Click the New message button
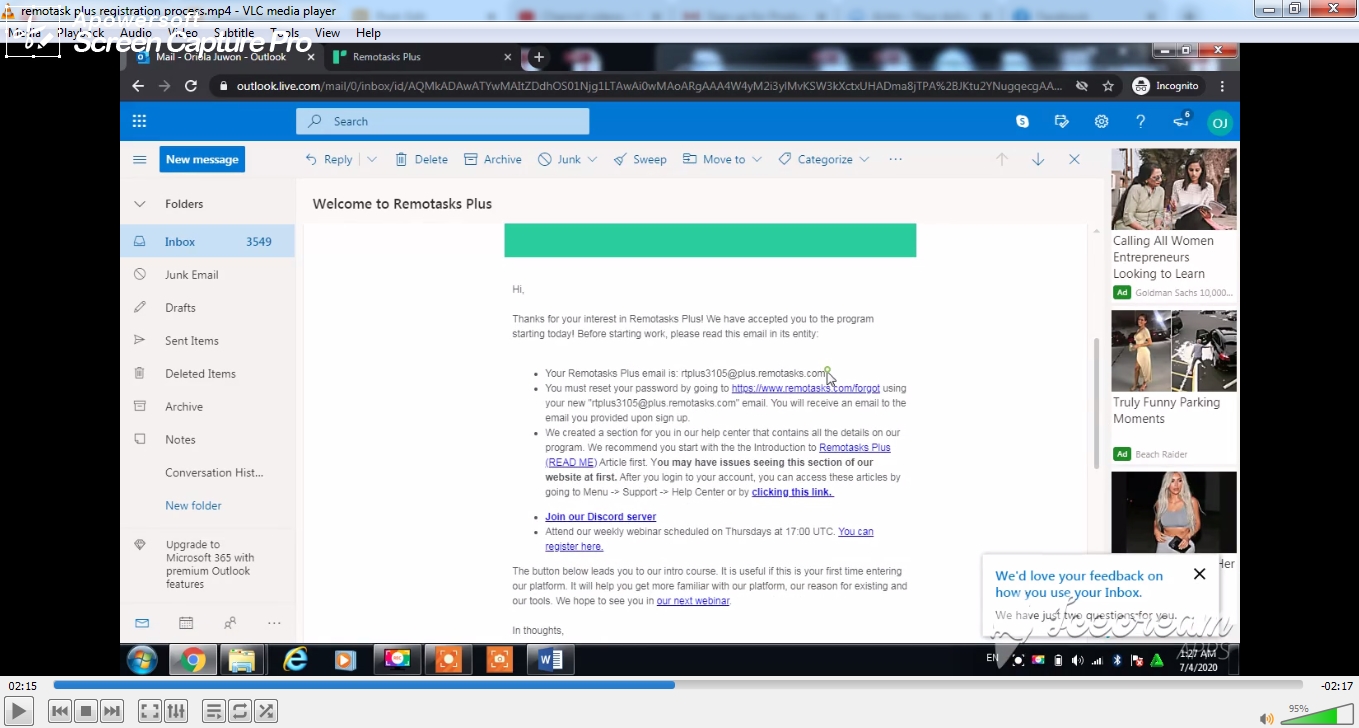Viewport: 1359px width, 728px height. pos(202,159)
